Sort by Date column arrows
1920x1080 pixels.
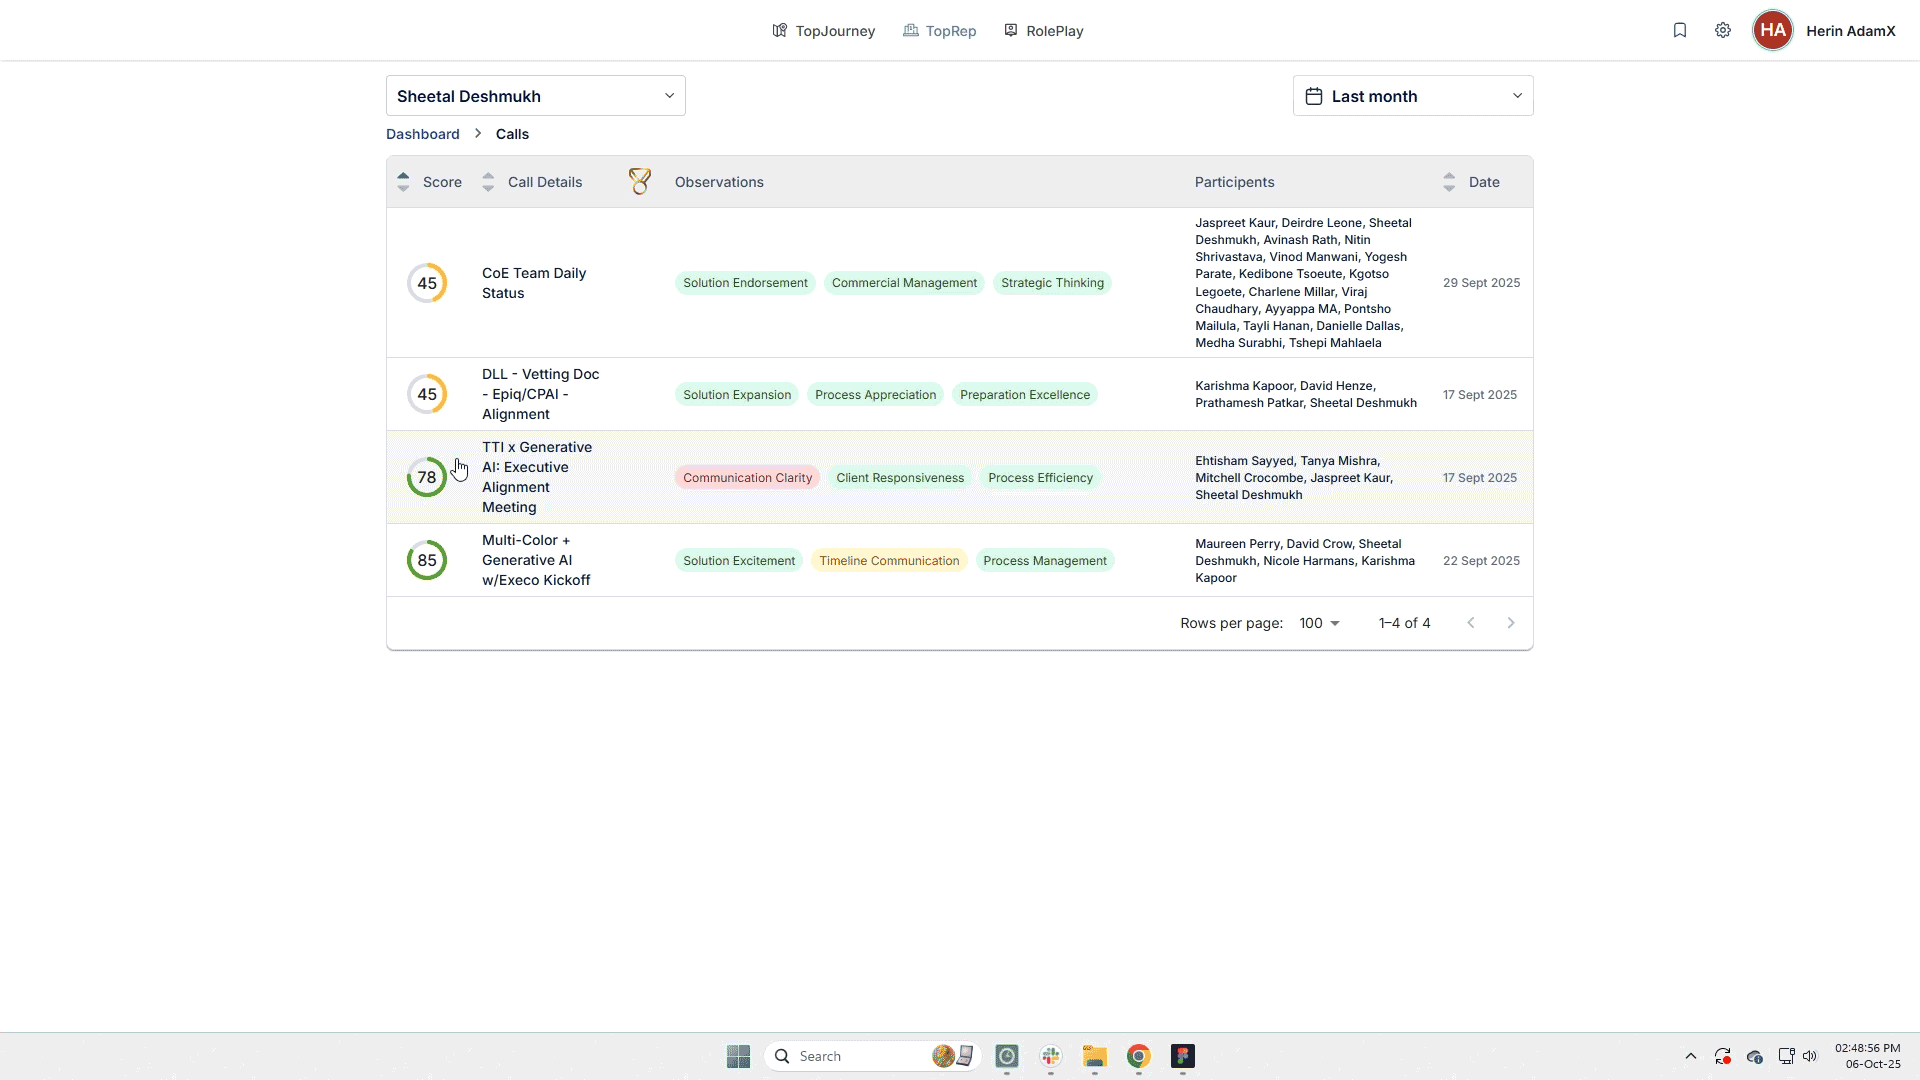point(1449,182)
